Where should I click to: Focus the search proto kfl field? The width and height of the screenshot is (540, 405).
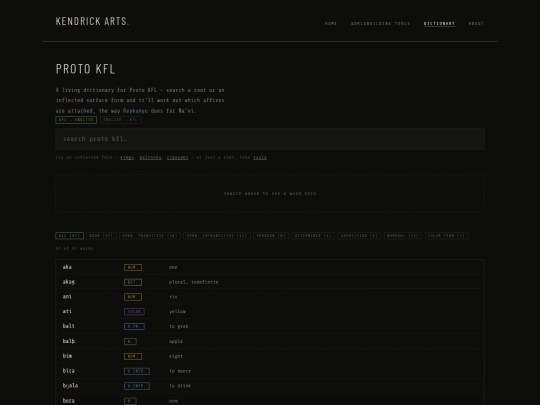point(270,139)
